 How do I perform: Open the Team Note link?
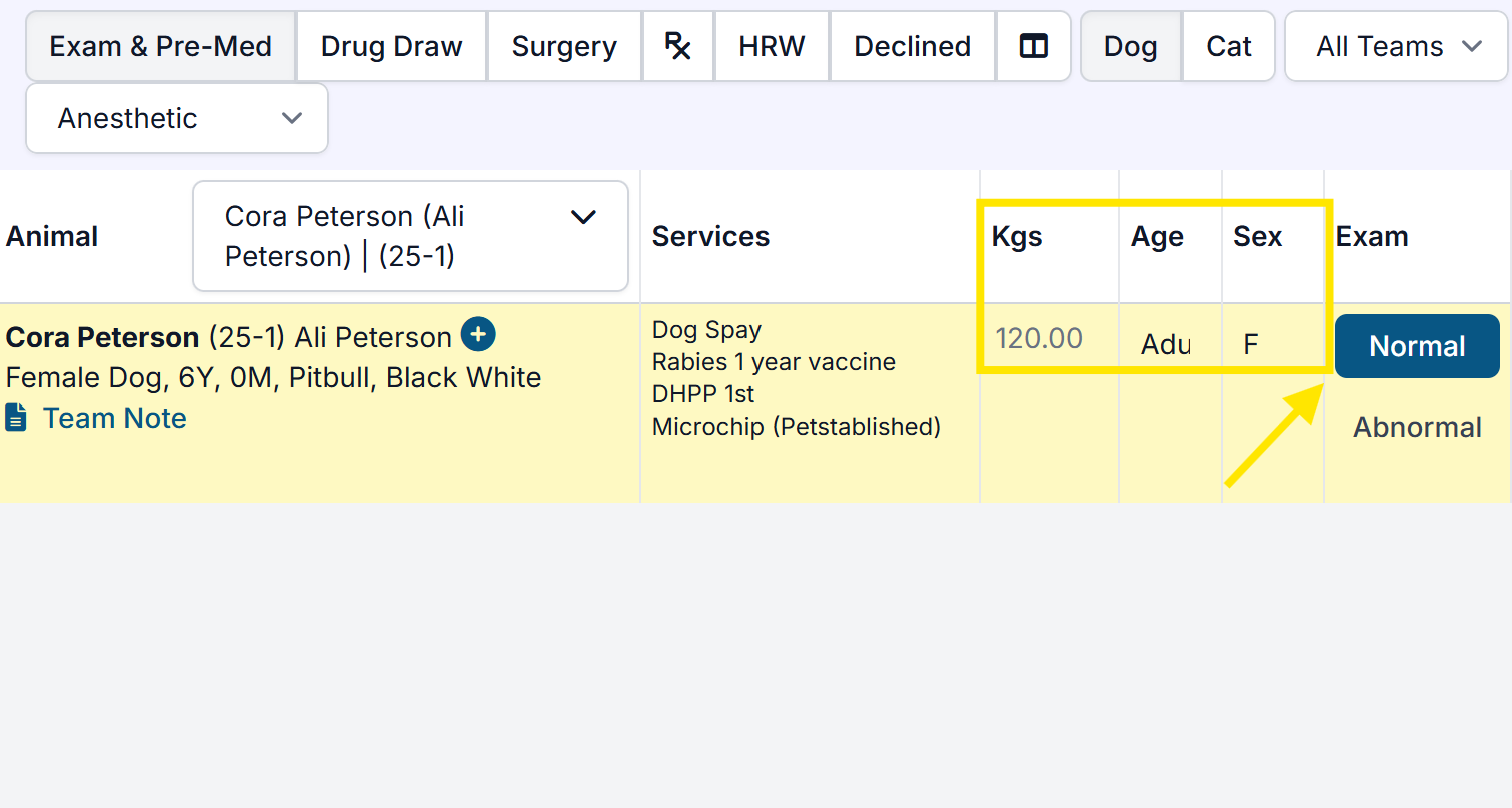(x=114, y=417)
